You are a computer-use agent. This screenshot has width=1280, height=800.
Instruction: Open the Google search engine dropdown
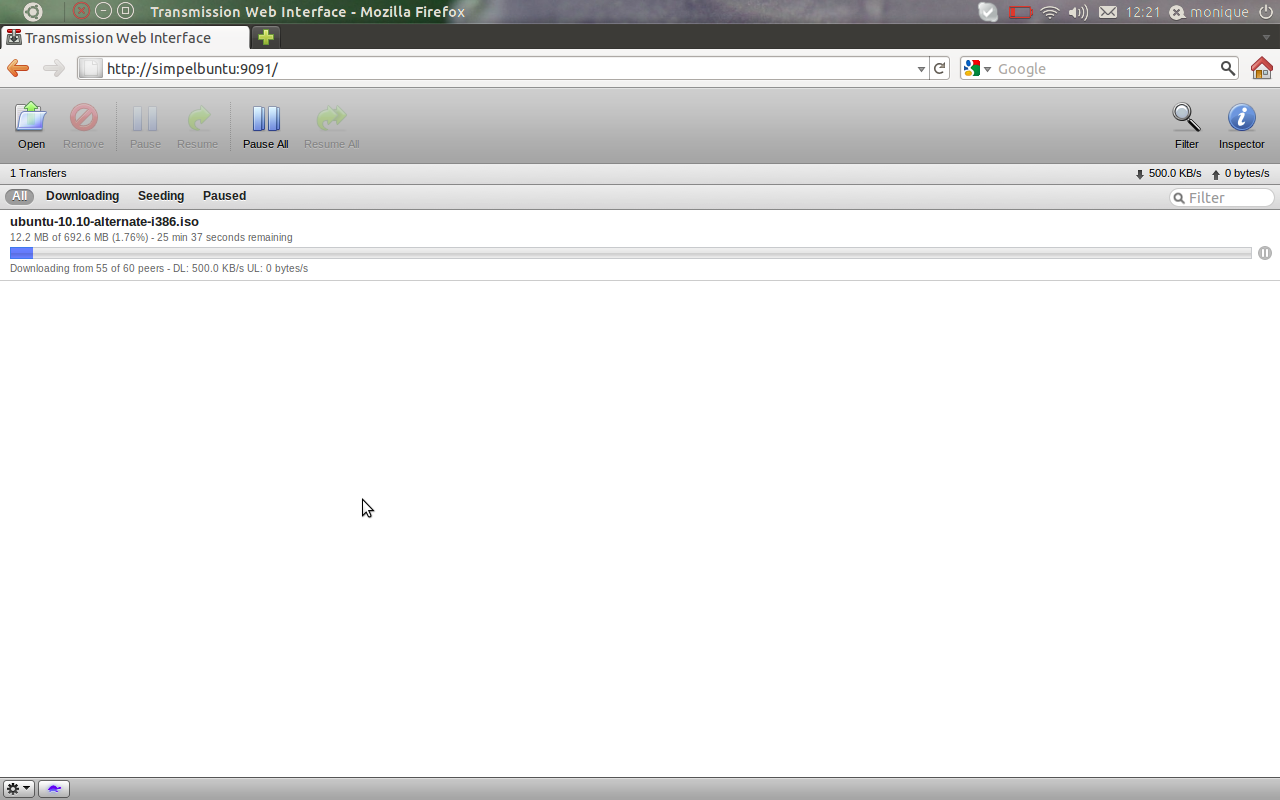[x=976, y=68]
